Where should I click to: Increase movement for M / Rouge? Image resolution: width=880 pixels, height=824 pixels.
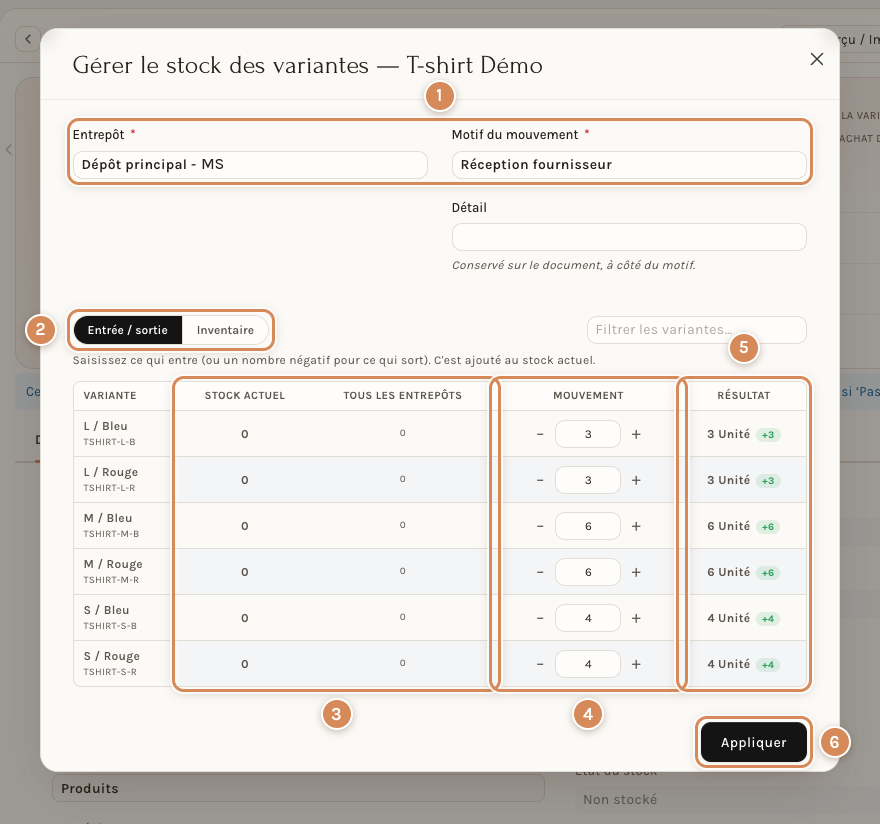pyautogui.click(x=636, y=572)
